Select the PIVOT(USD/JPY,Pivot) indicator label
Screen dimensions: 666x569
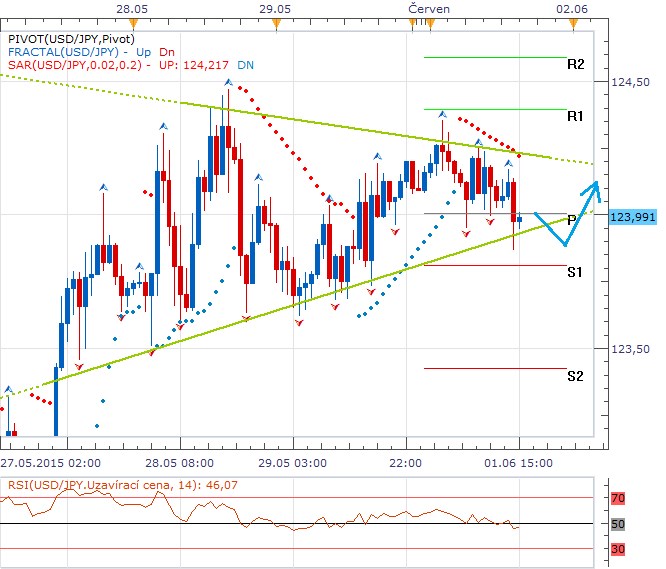coord(71,39)
